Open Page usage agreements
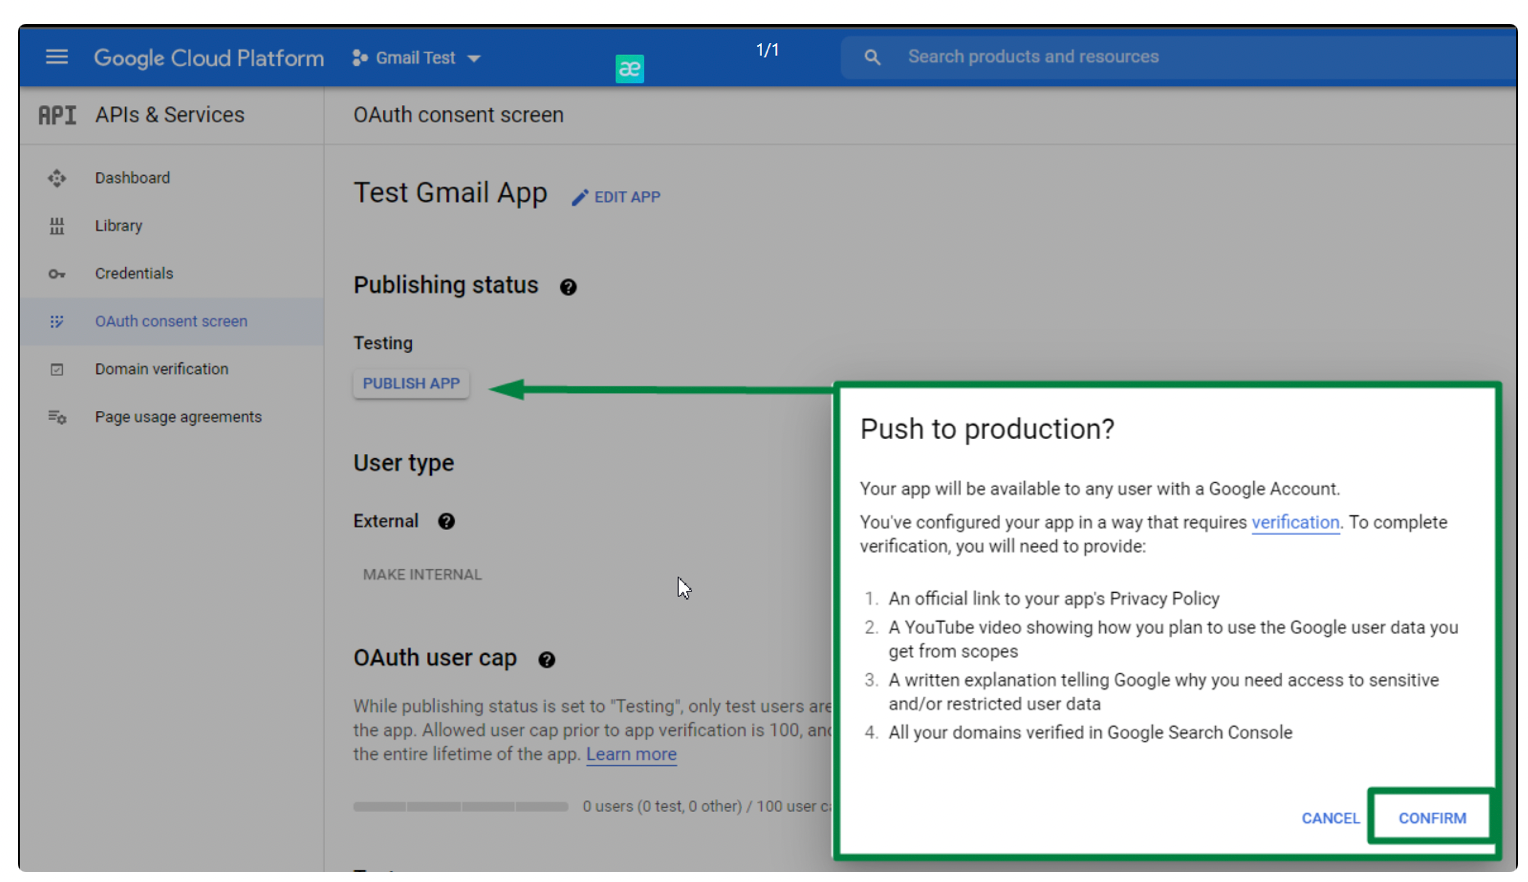This screenshot has height=882, width=1528. tap(178, 417)
